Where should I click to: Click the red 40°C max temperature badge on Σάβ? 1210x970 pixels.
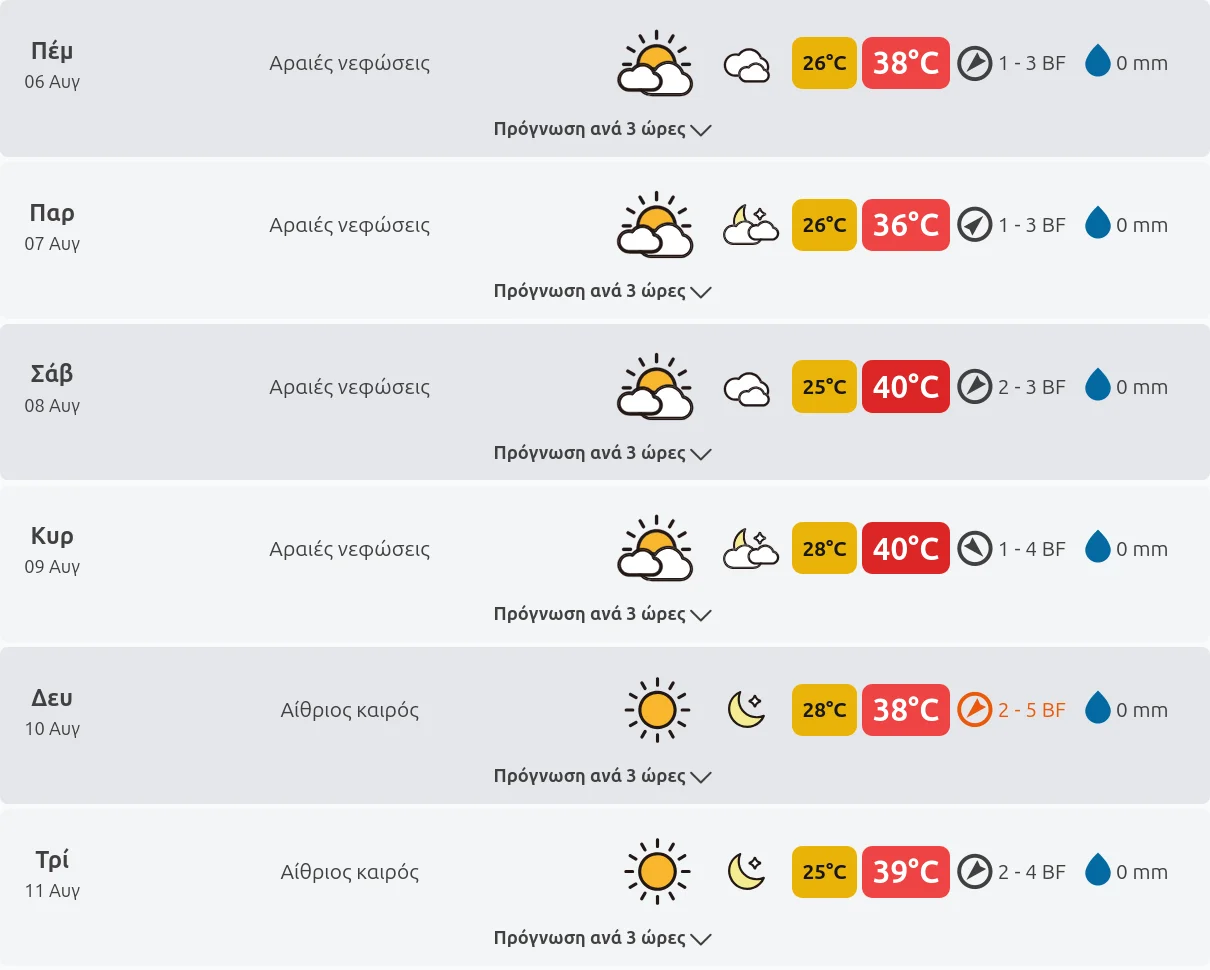906,387
